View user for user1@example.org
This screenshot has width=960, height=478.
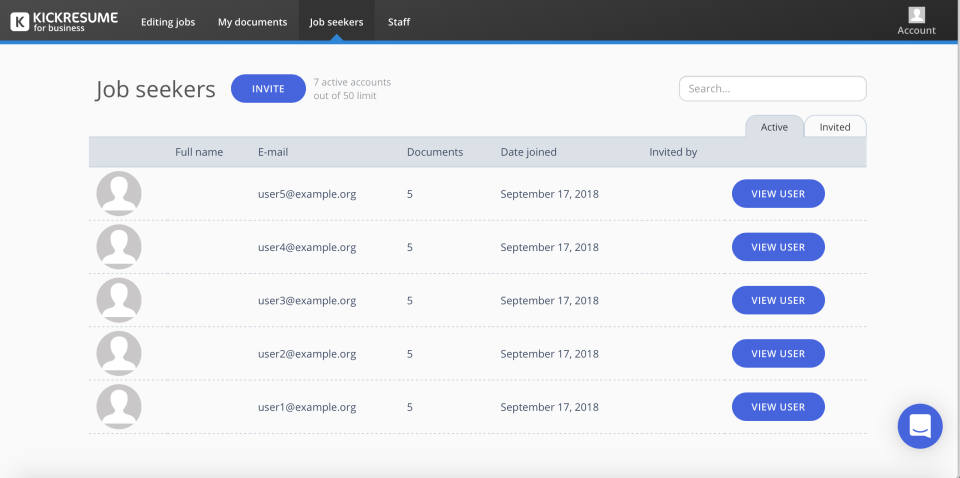[x=778, y=407]
